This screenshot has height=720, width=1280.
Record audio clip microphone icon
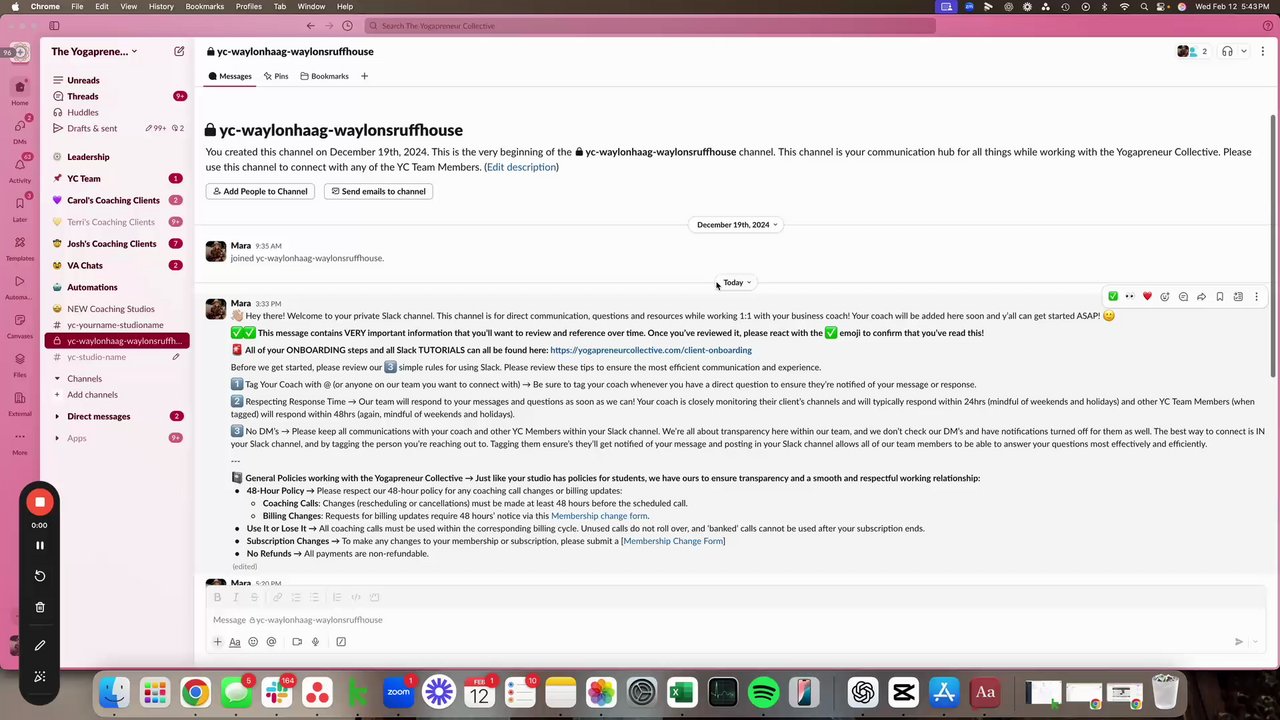click(315, 642)
